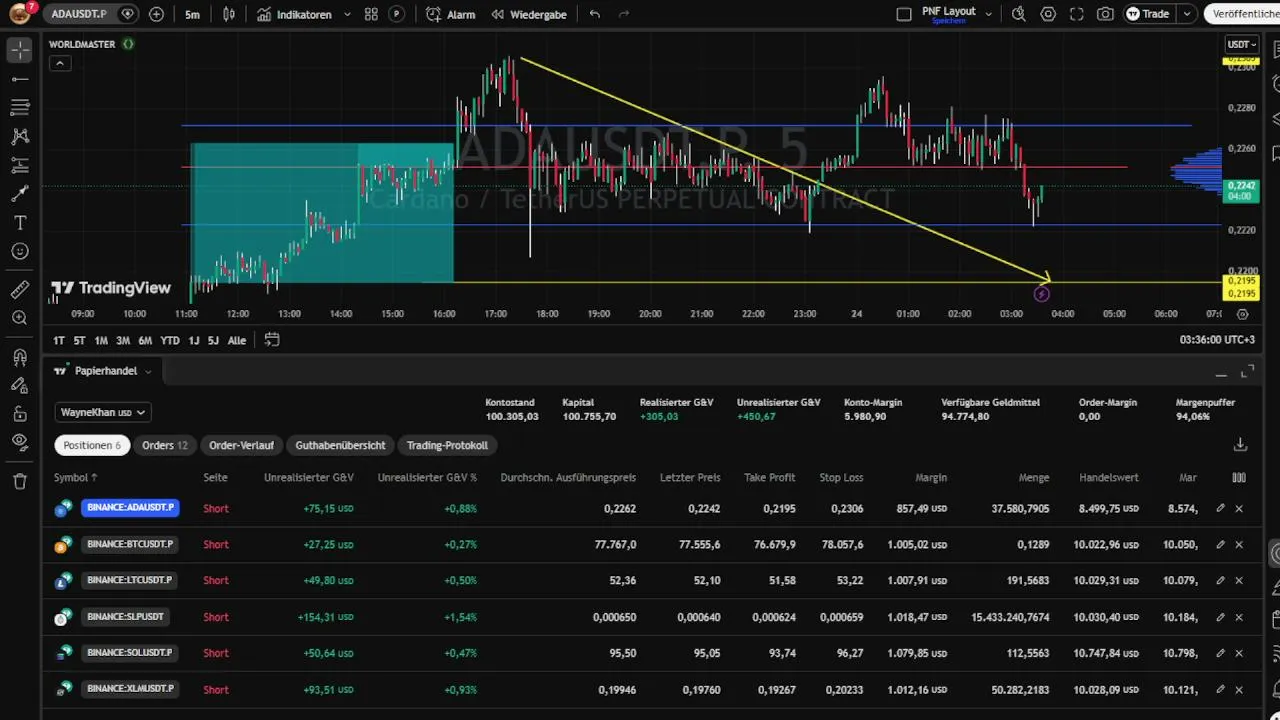1280x720 pixels.
Task: Open the quick search magnifier icon
Action: coord(1018,14)
